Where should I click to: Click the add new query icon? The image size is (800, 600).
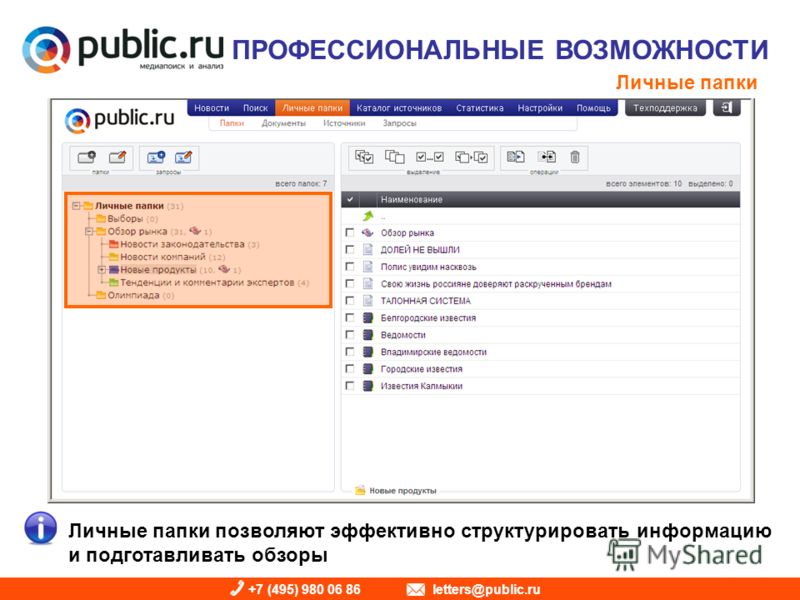156,157
